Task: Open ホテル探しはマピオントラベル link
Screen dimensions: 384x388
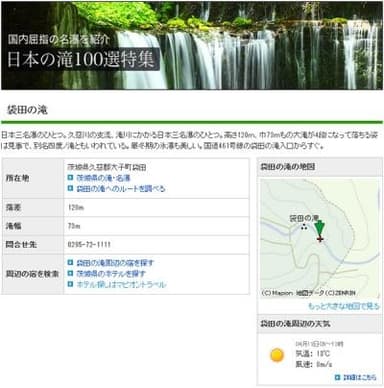Action: pos(121,285)
